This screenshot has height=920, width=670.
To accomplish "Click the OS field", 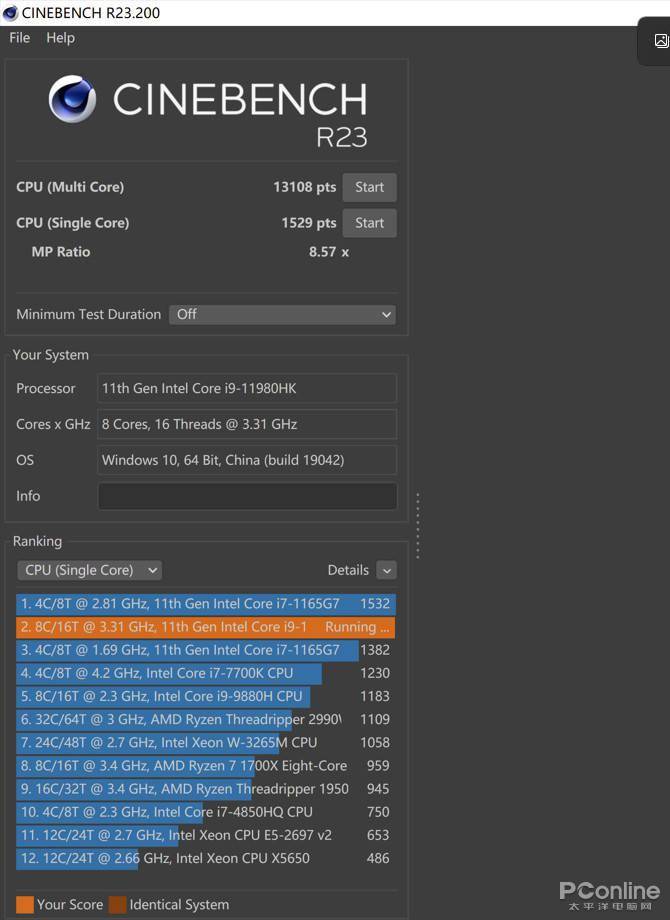I will (x=247, y=460).
